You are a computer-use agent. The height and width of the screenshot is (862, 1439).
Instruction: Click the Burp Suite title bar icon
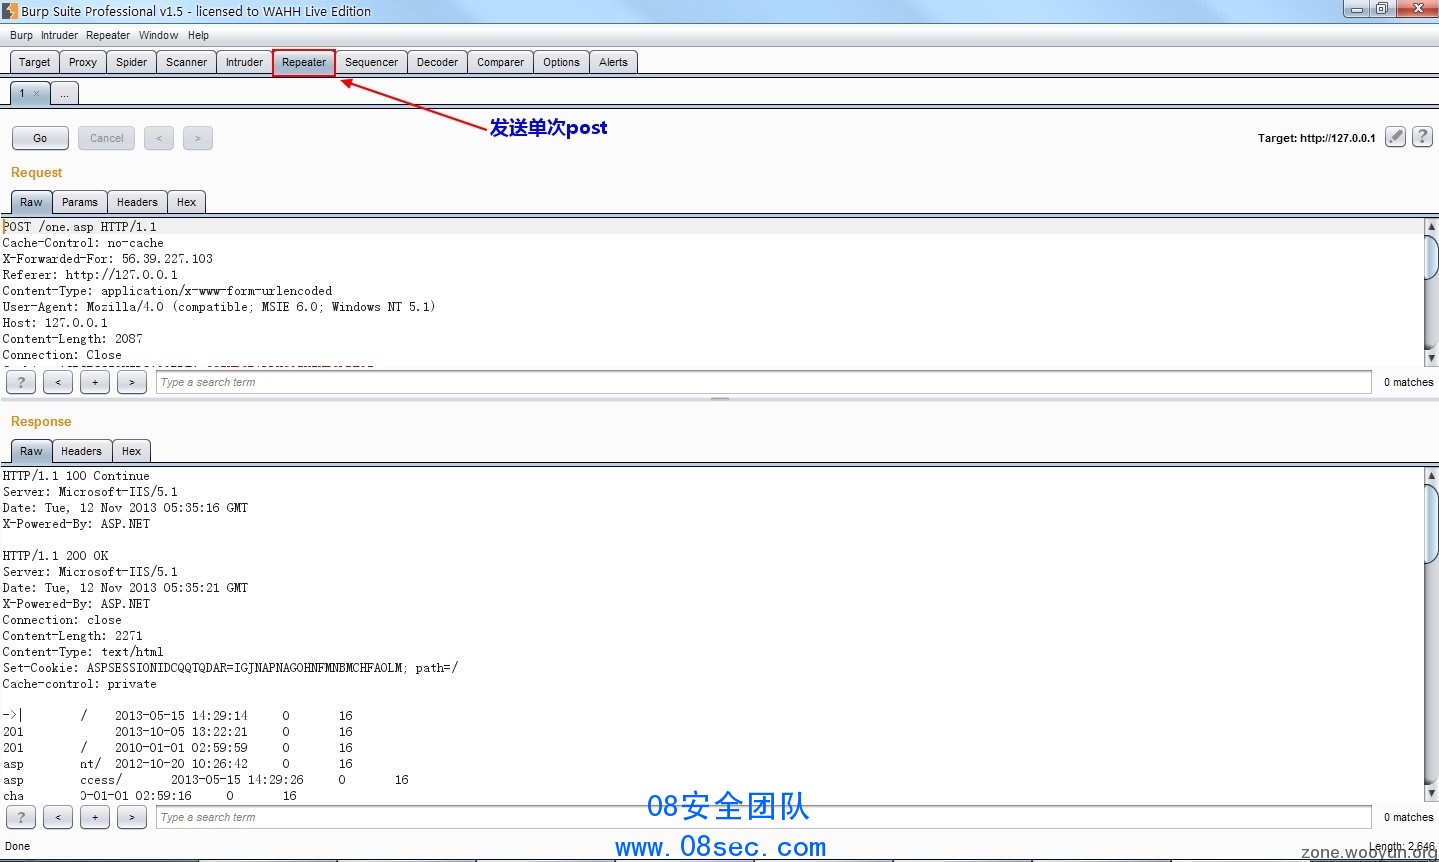coord(10,11)
